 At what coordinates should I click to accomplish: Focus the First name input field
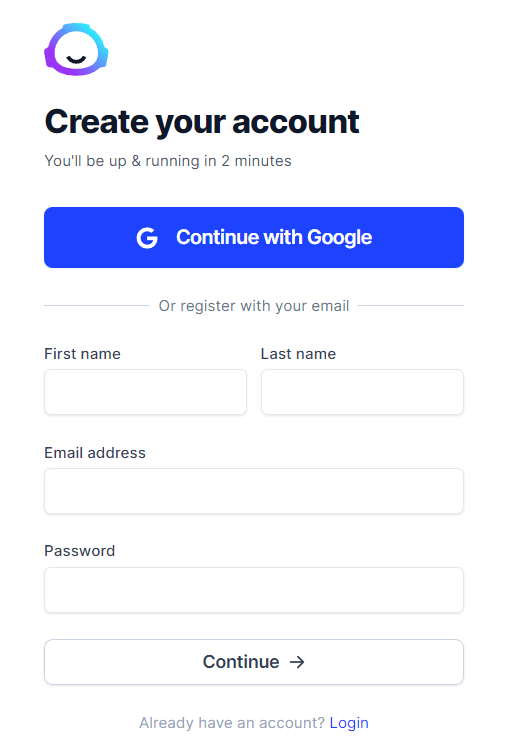145,392
